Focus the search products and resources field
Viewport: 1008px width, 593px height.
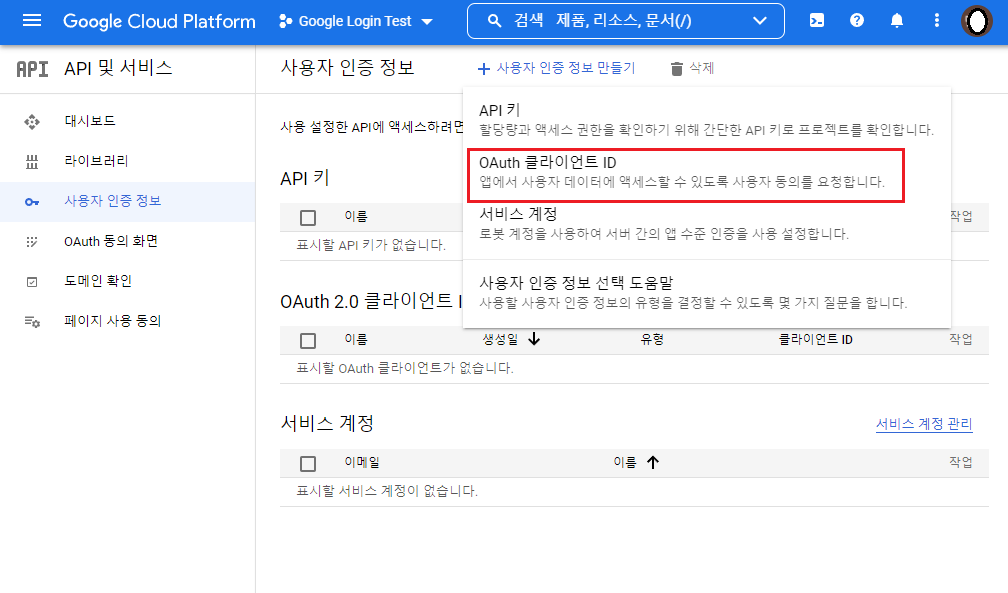point(625,21)
